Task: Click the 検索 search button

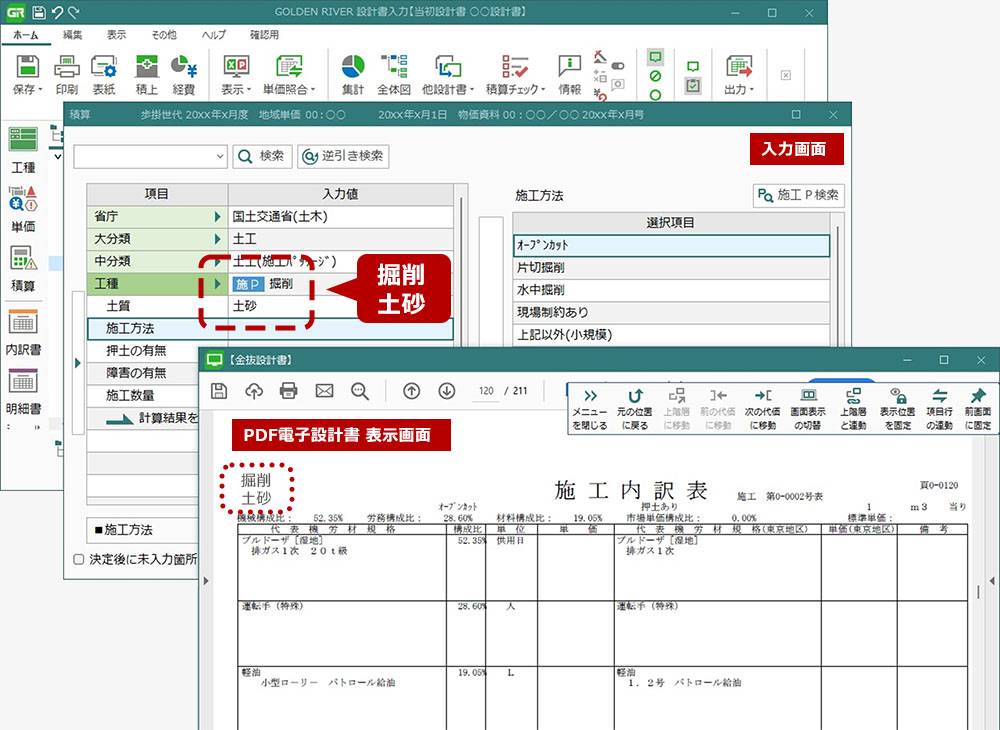Action: 262,156
